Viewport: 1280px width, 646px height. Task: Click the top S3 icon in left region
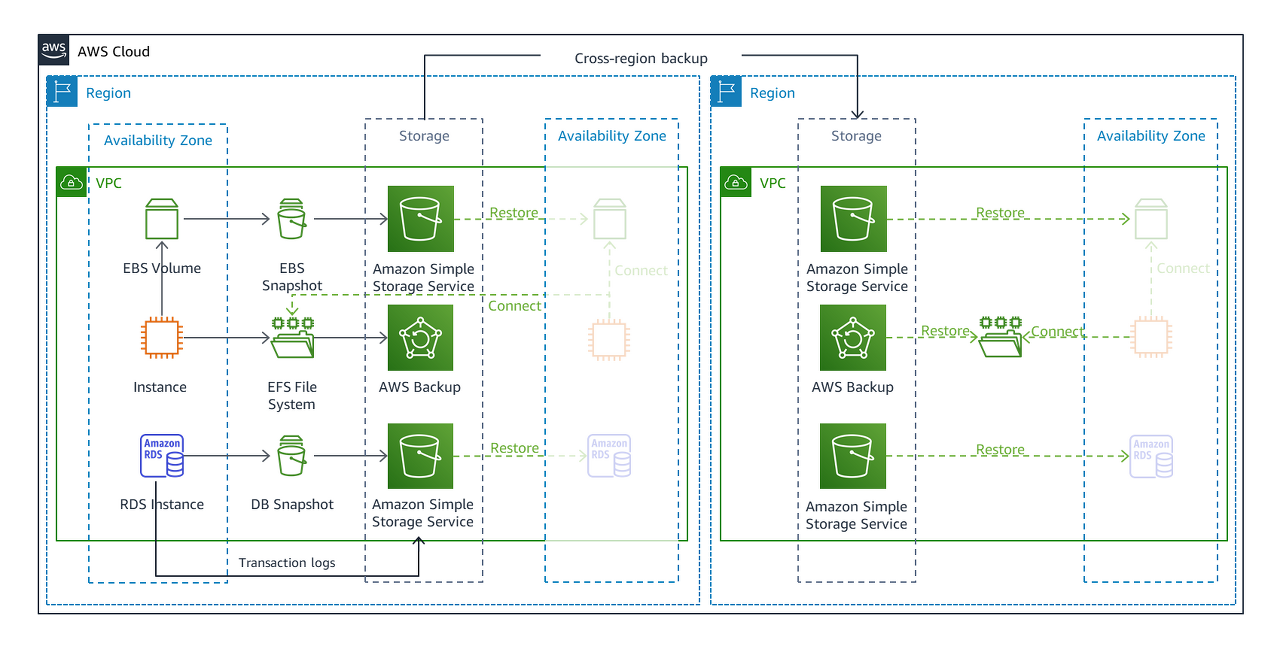421,219
